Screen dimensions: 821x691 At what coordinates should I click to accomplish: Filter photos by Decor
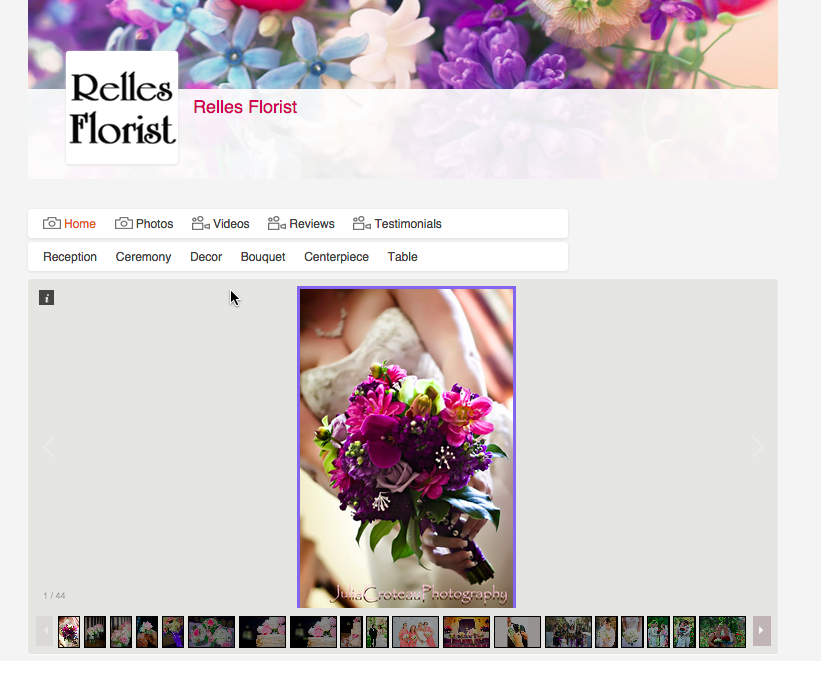tap(206, 257)
